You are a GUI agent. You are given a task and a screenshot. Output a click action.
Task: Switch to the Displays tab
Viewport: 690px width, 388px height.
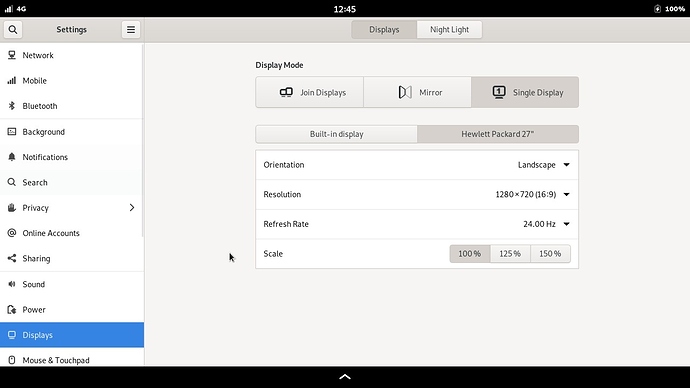pyautogui.click(x=384, y=29)
